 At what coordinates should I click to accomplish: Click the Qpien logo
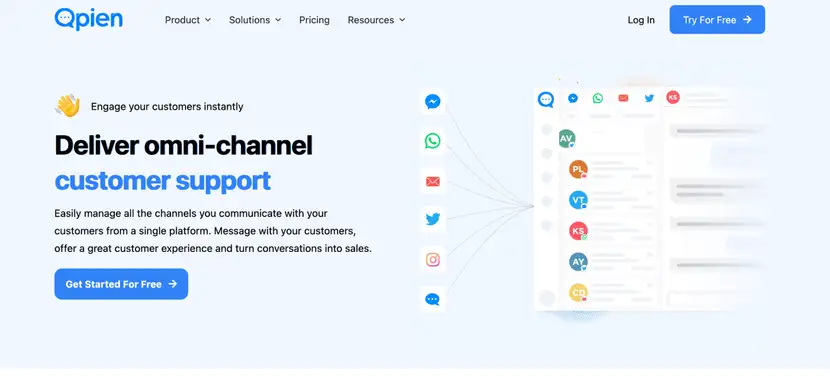pos(88,20)
